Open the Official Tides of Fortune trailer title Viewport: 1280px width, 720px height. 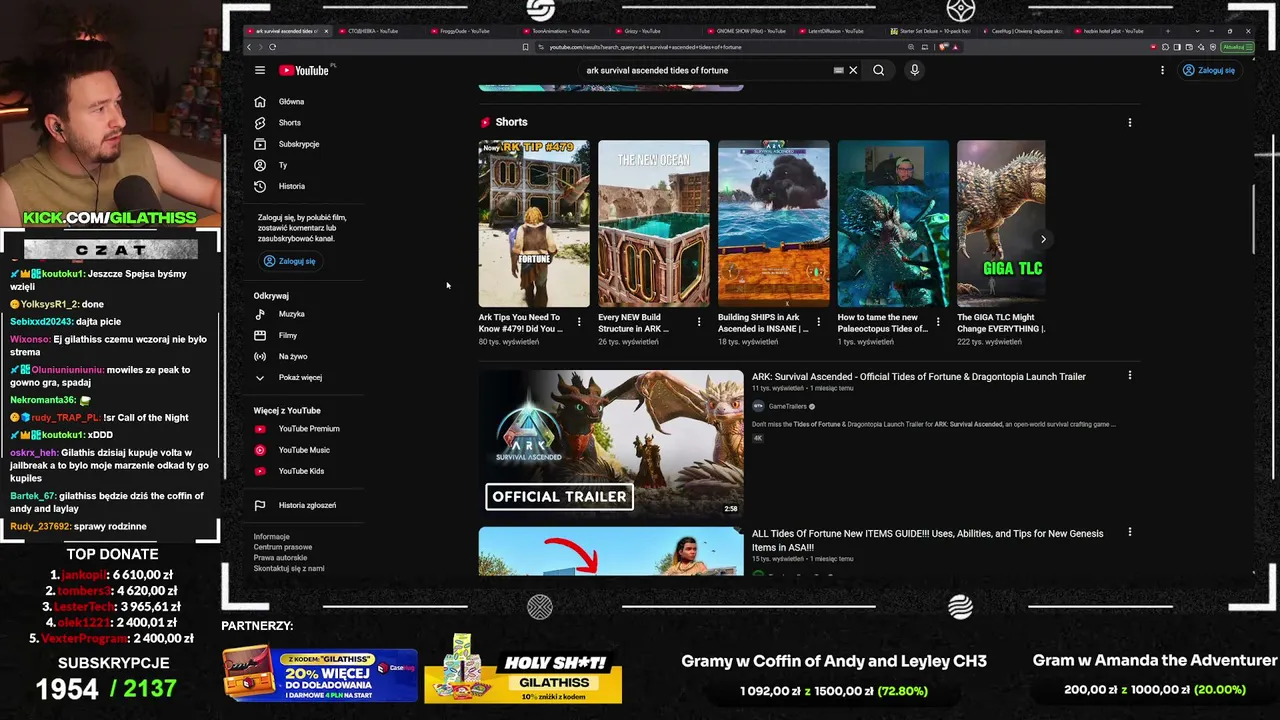(x=919, y=377)
